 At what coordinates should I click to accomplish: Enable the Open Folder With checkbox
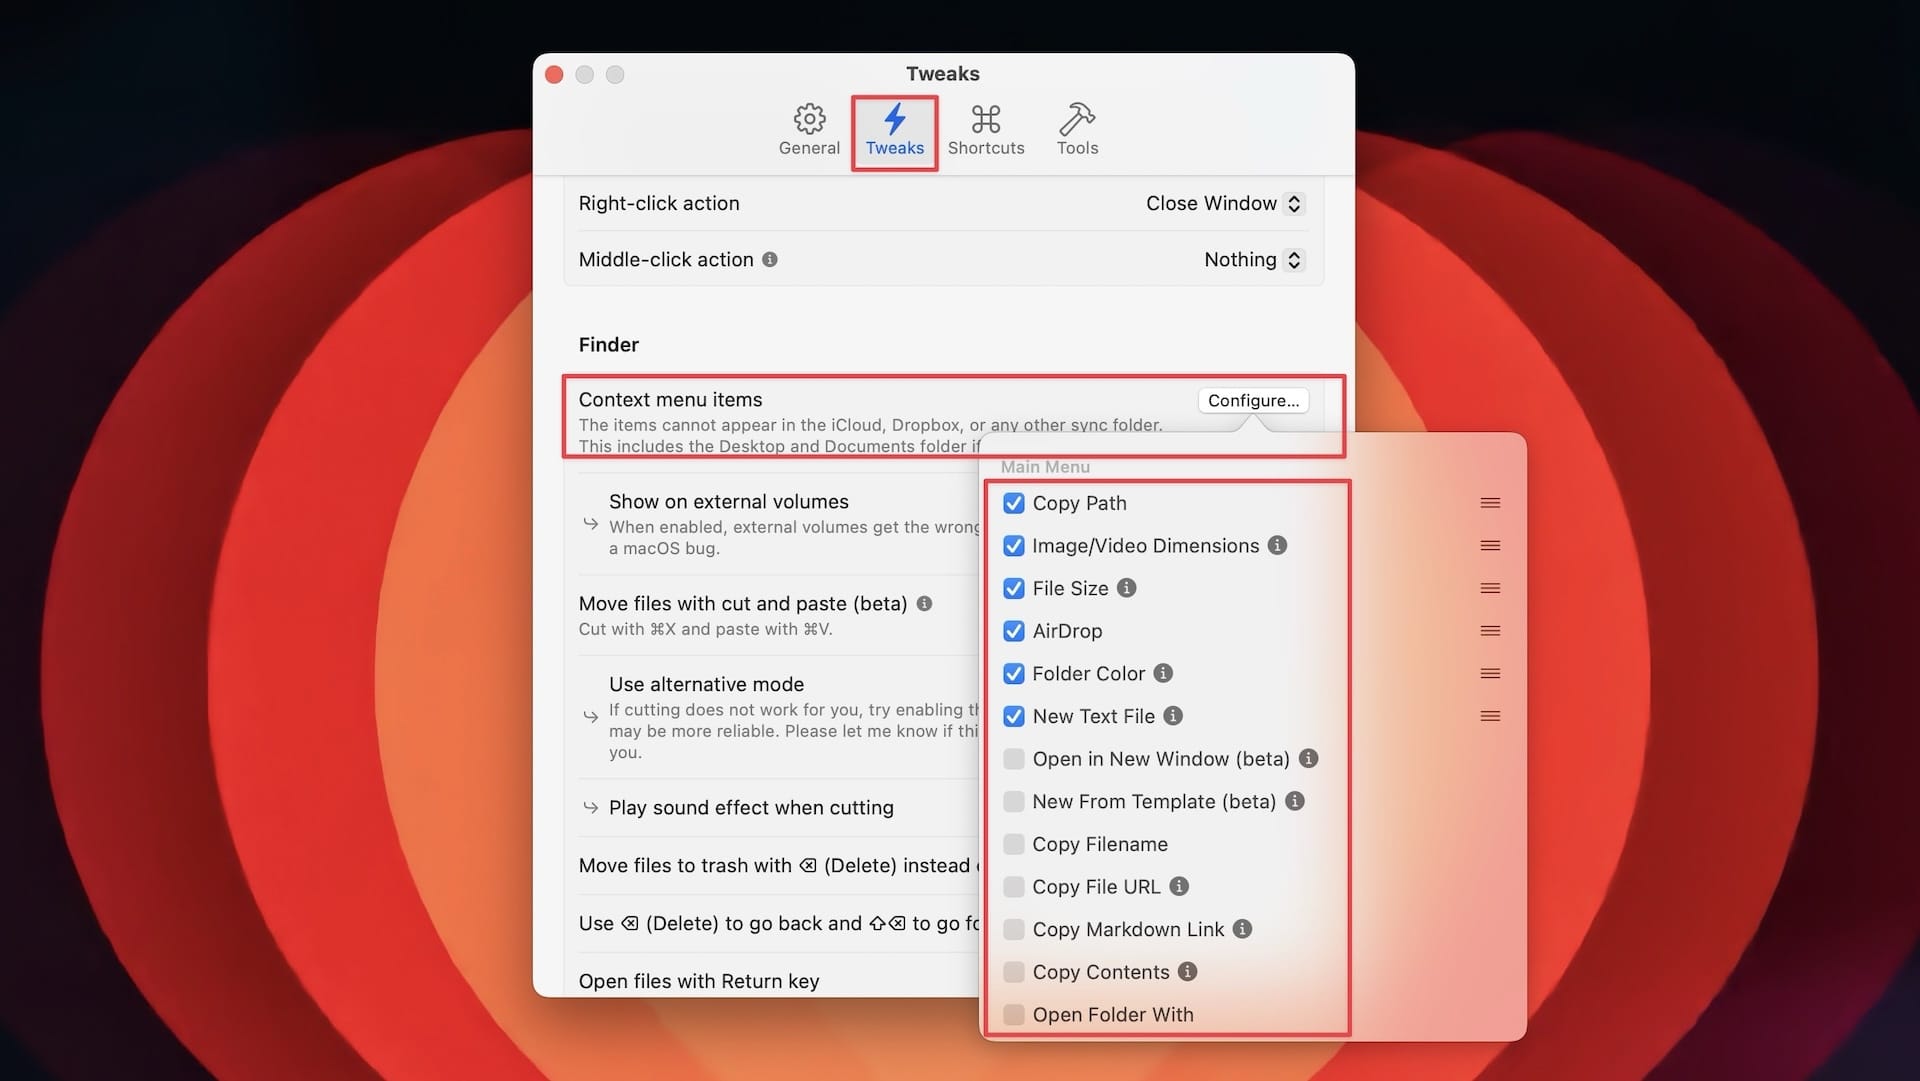tap(1014, 1015)
